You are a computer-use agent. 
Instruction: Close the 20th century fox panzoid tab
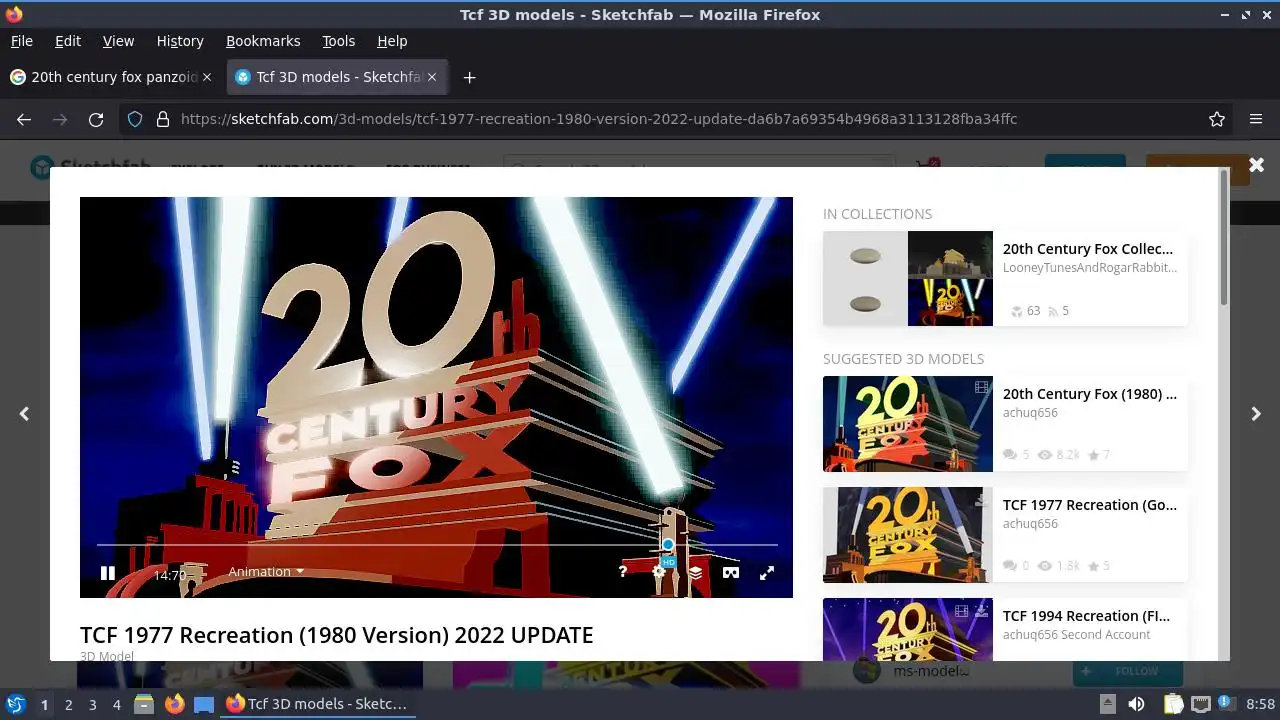(207, 77)
